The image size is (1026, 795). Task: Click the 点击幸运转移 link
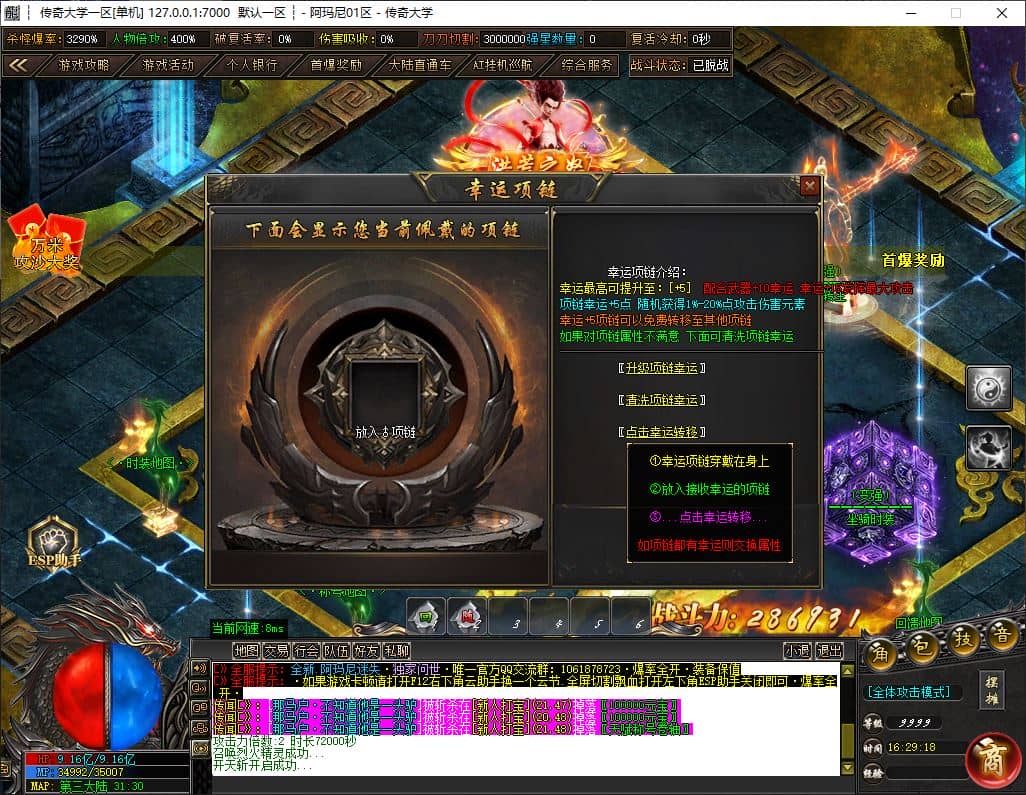pyautogui.click(x=662, y=432)
